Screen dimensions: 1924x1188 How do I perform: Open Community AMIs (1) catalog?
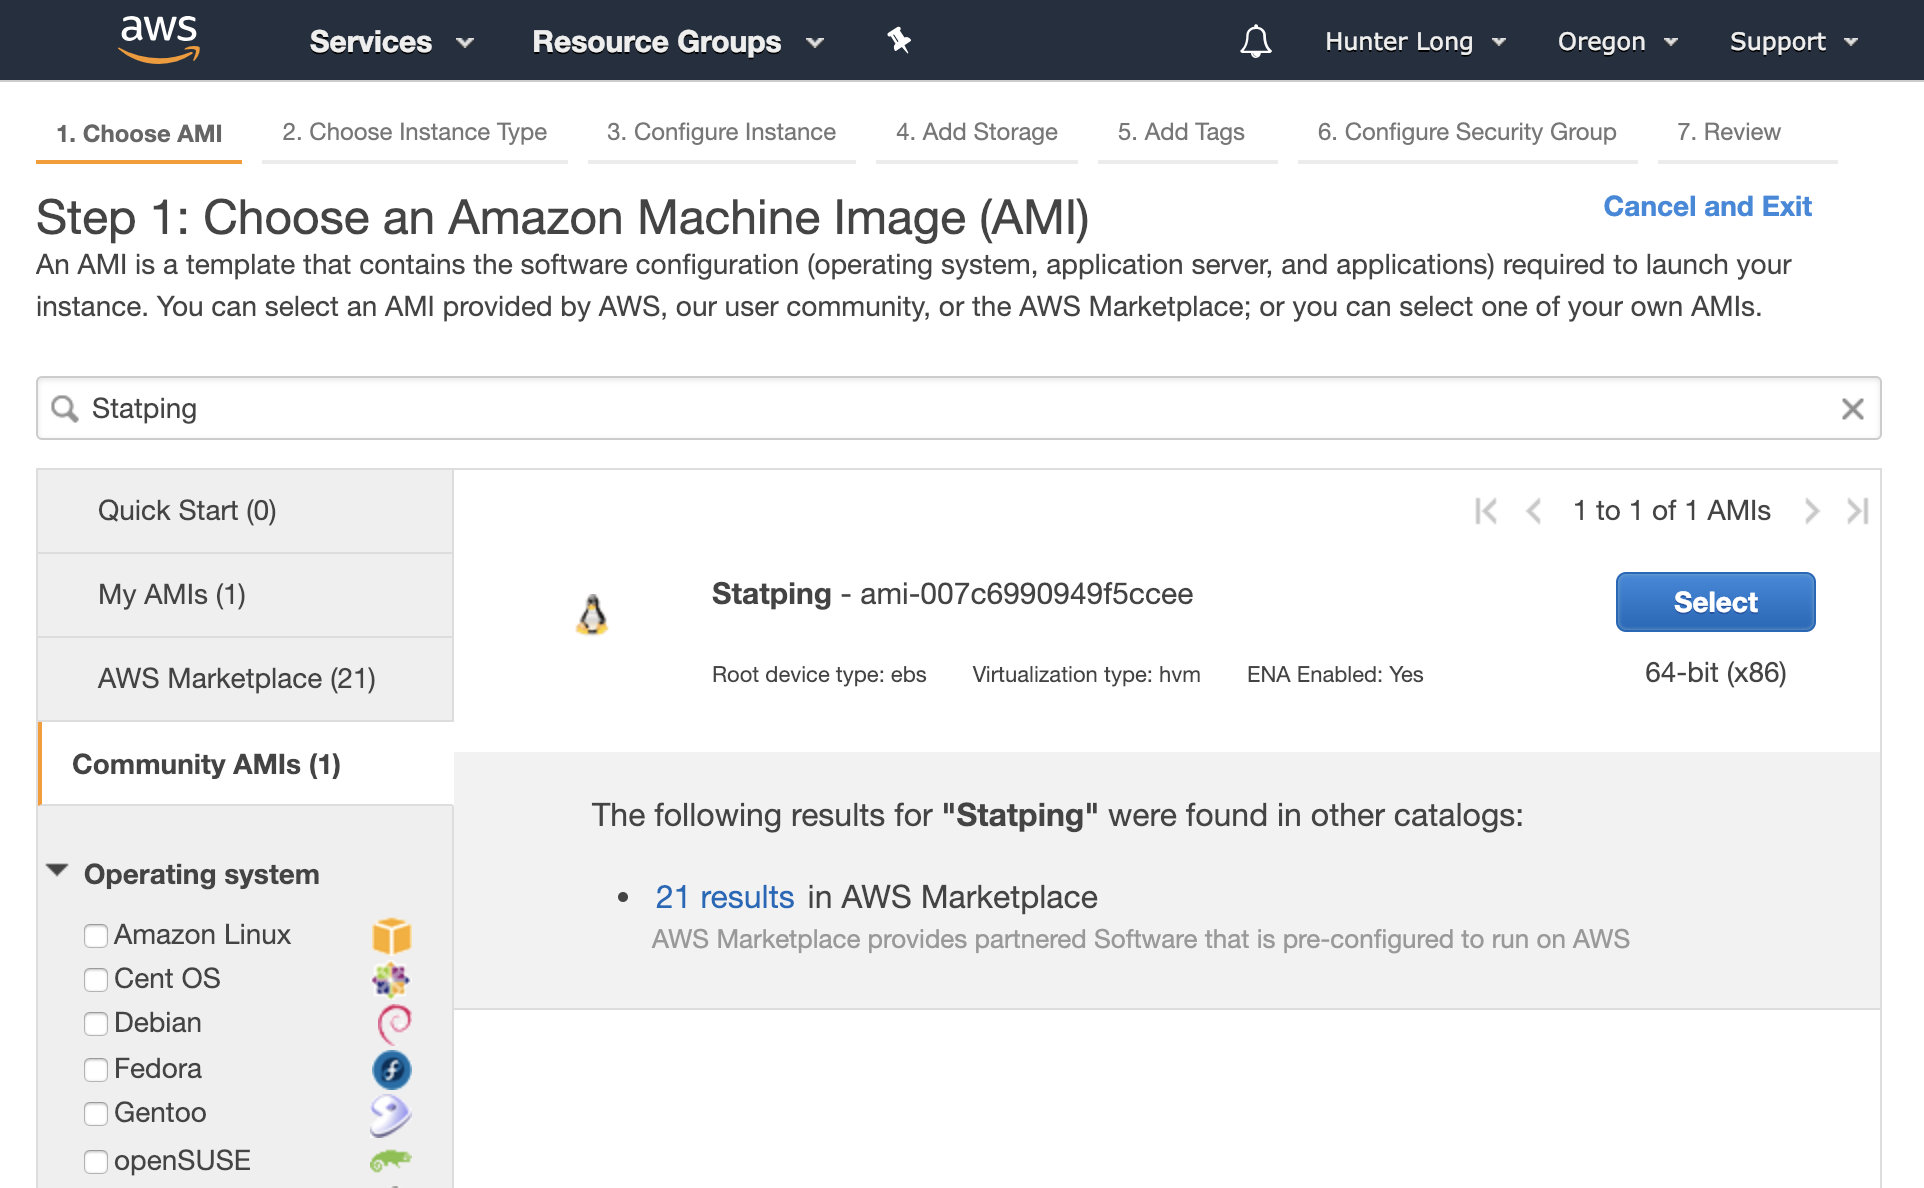click(246, 764)
